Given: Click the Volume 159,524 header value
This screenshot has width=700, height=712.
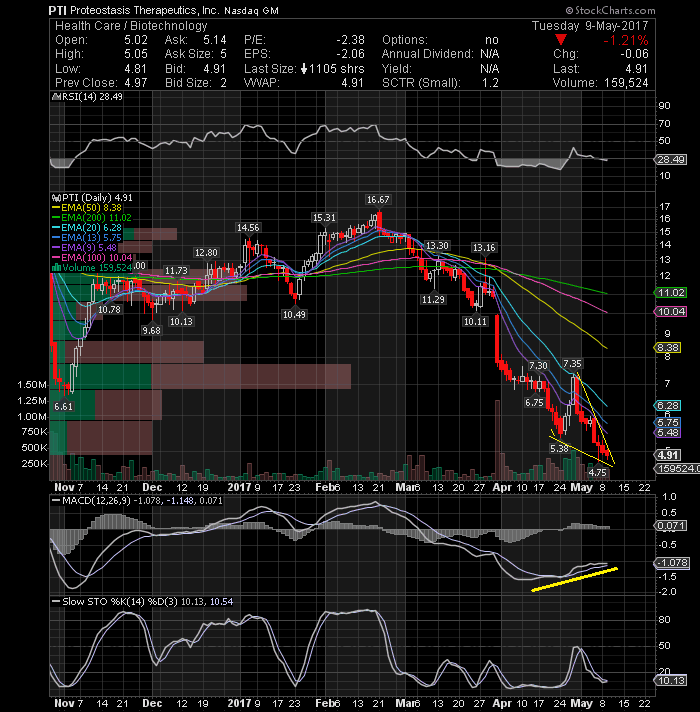Looking at the screenshot, I should click(x=626, y=83).
